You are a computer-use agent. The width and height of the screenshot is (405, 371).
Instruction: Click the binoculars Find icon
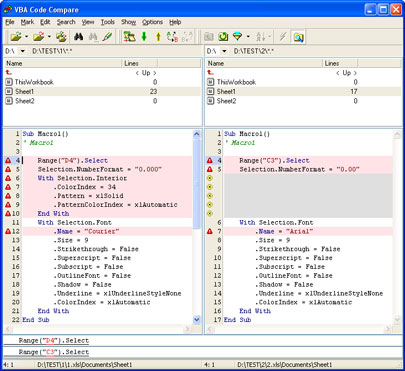78,37
